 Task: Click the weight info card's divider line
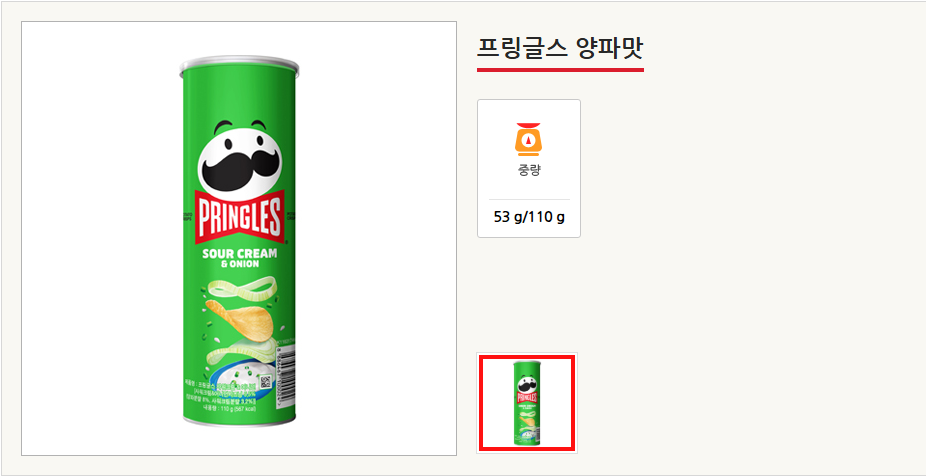click(529, 200)
